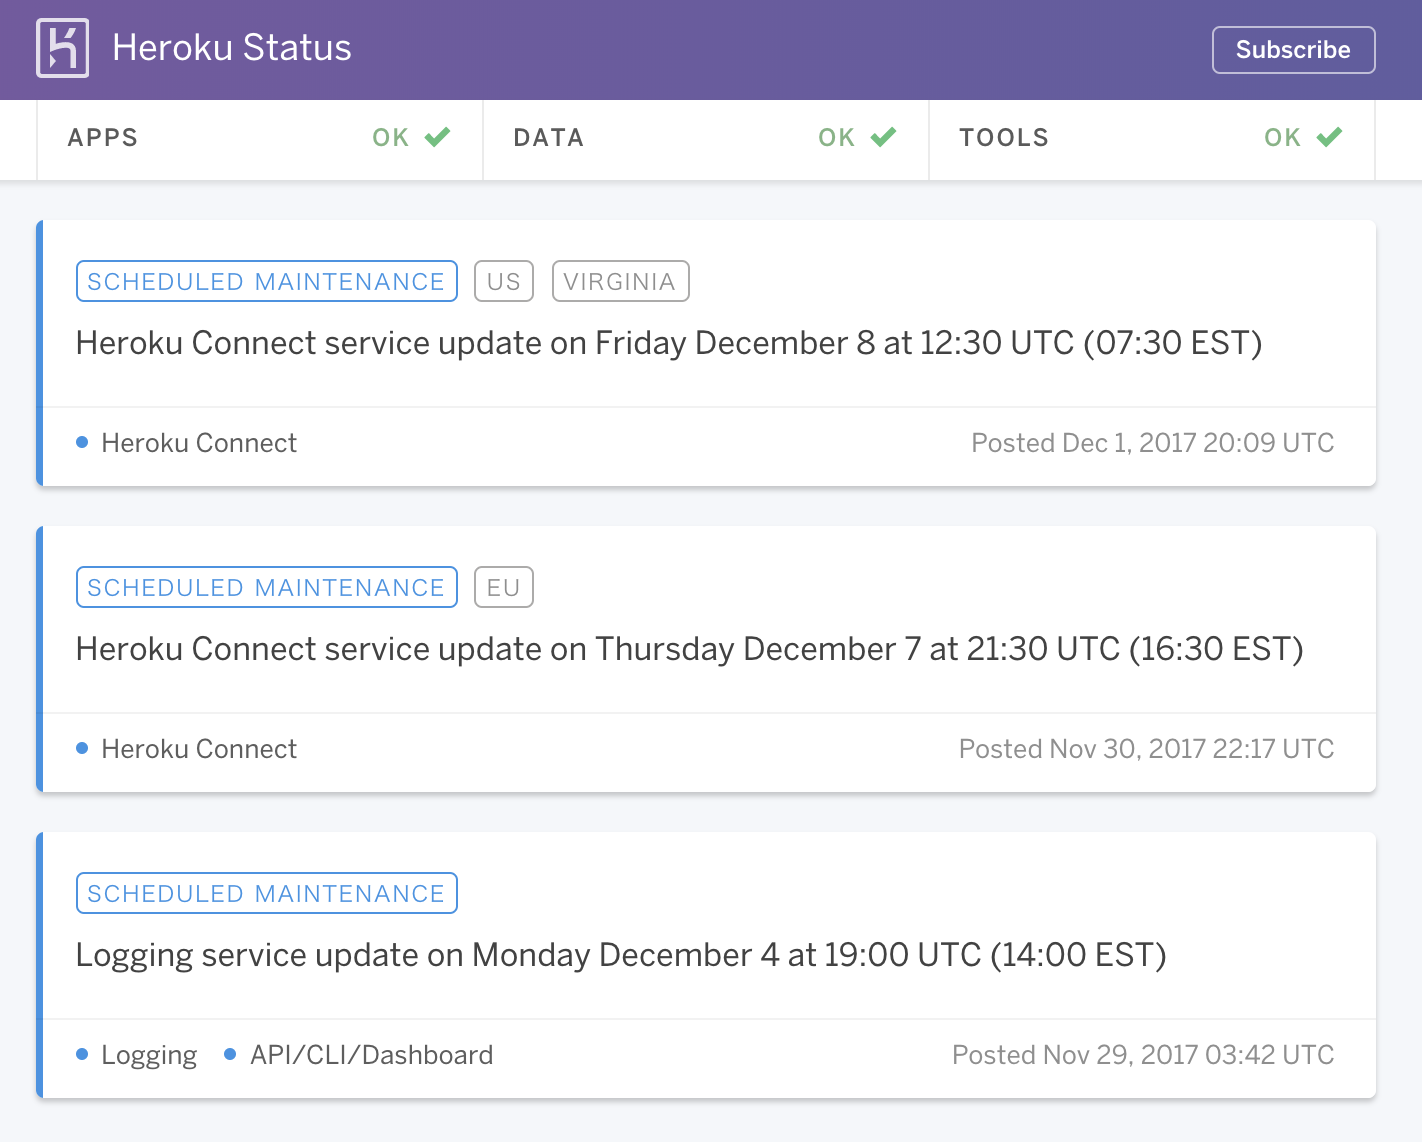Click the Subscribe button
This screenshot has height=1142, width=1422.
coord(1293,49)
